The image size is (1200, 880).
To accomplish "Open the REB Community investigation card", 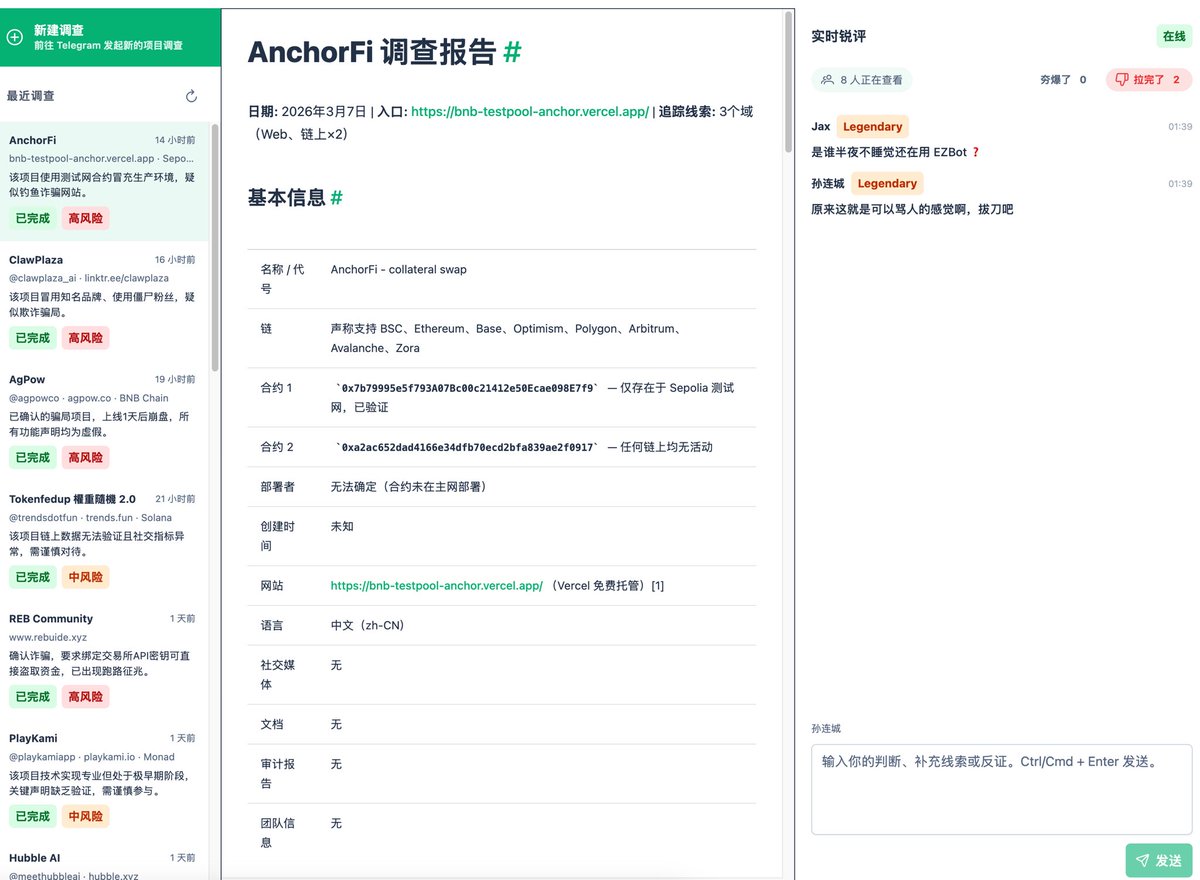I will pyautogui.click(x=104, y=660).
